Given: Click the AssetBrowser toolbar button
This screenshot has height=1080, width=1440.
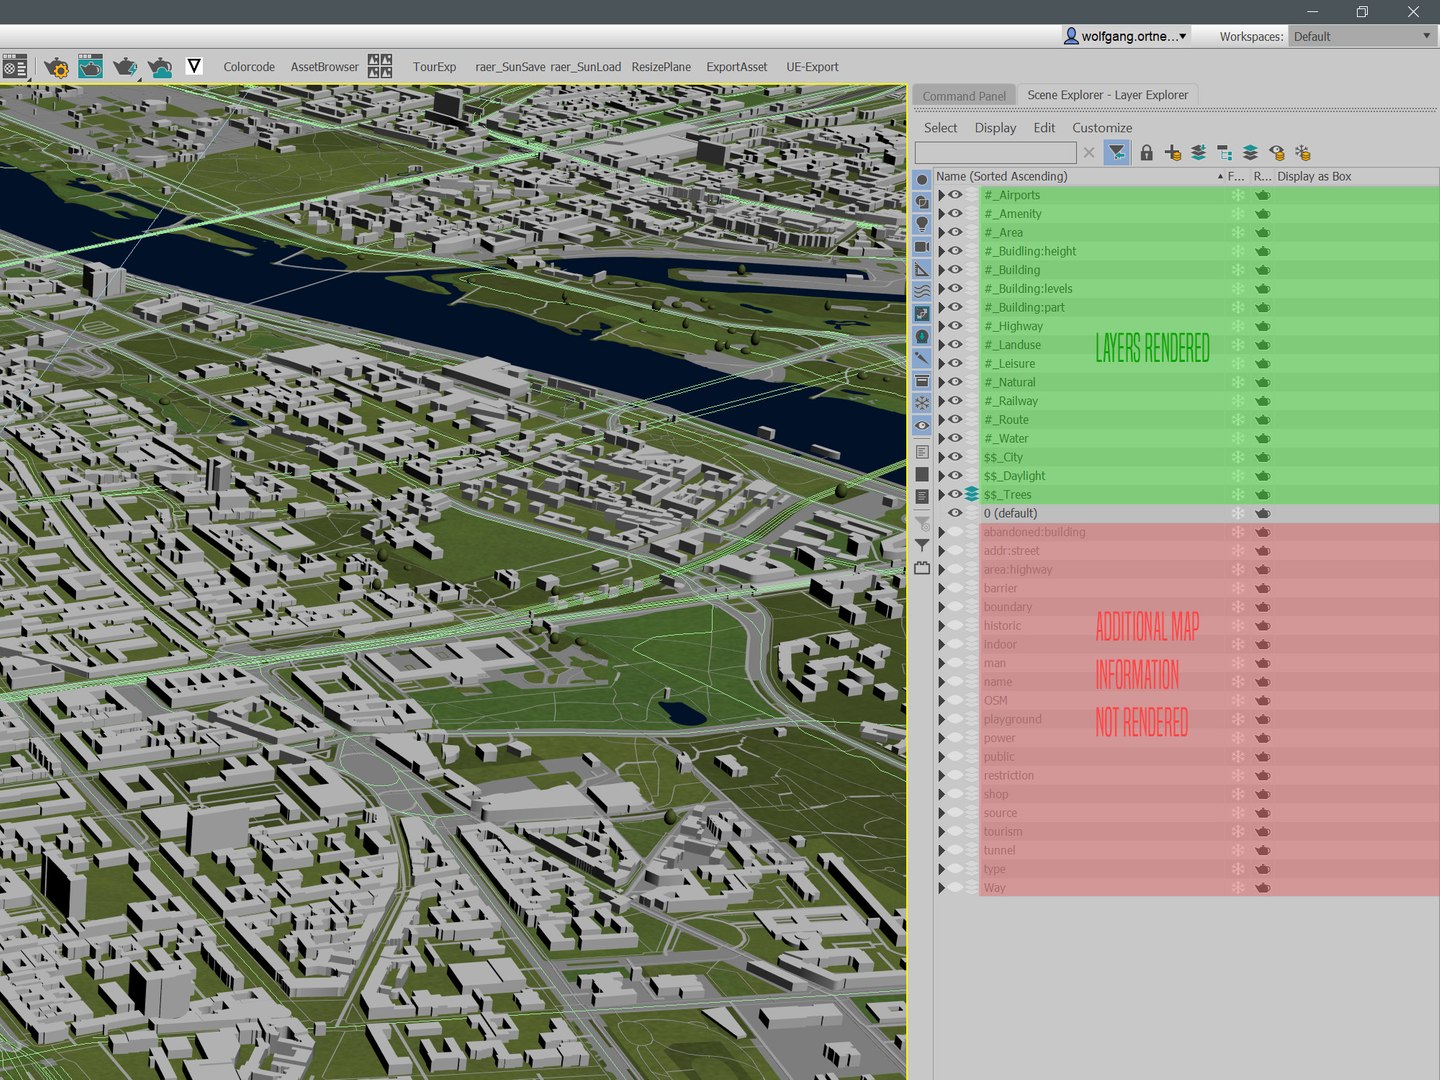Looking at the screenshot, I should click(x=324, y=67).
